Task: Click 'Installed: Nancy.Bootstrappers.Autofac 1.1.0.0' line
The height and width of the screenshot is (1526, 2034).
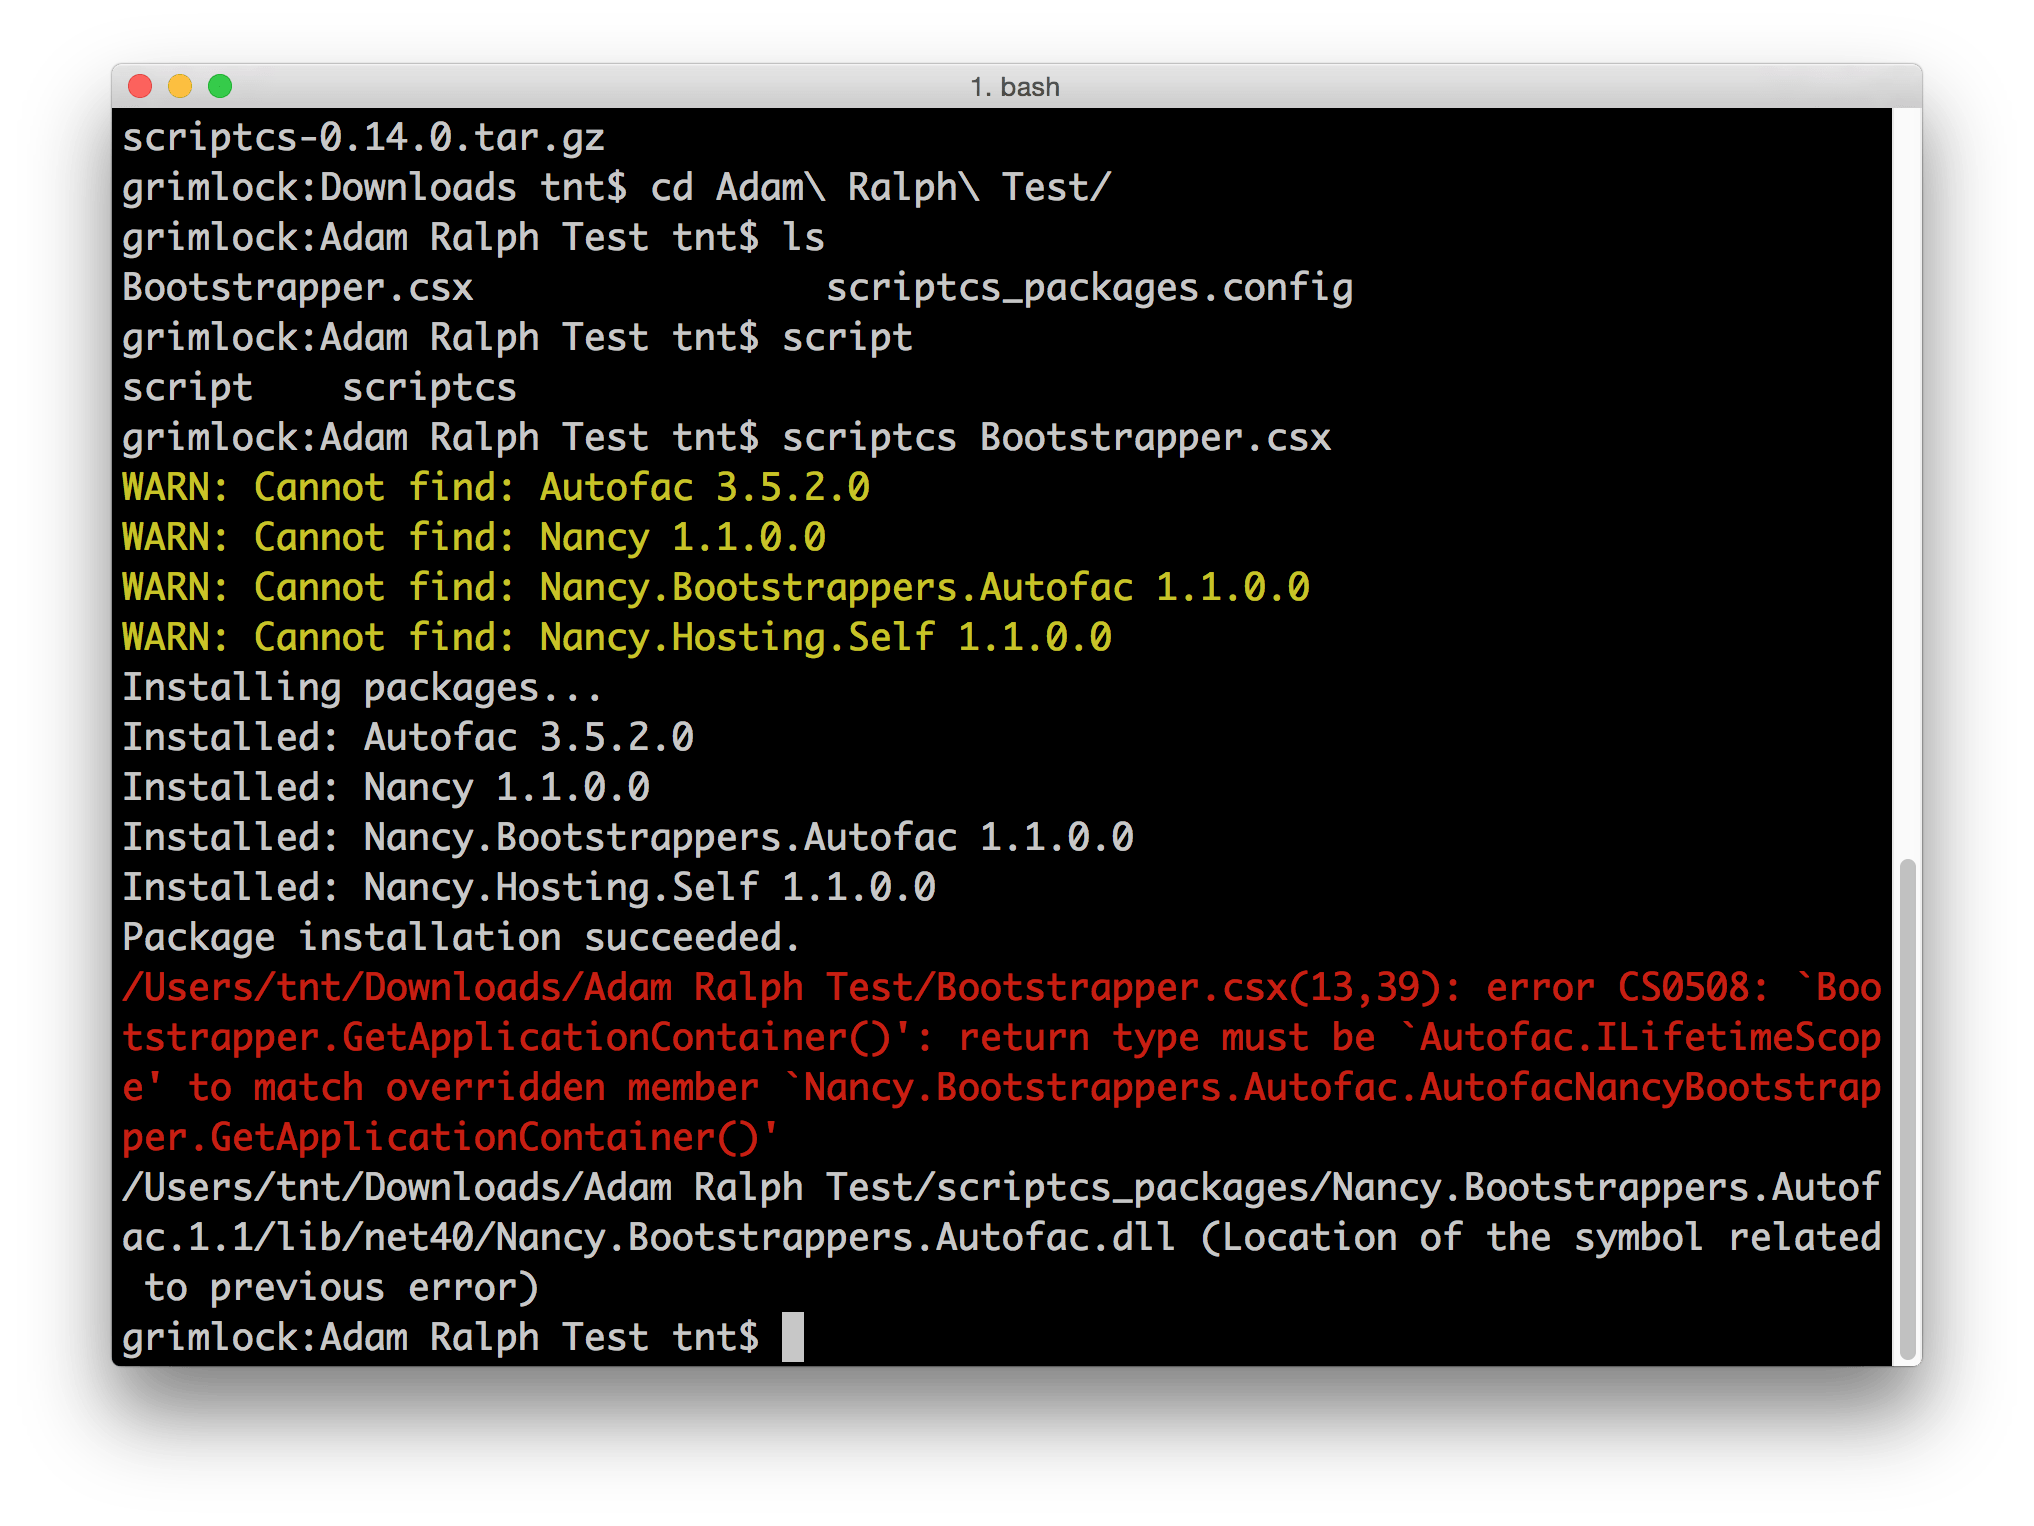Action: 628,838
